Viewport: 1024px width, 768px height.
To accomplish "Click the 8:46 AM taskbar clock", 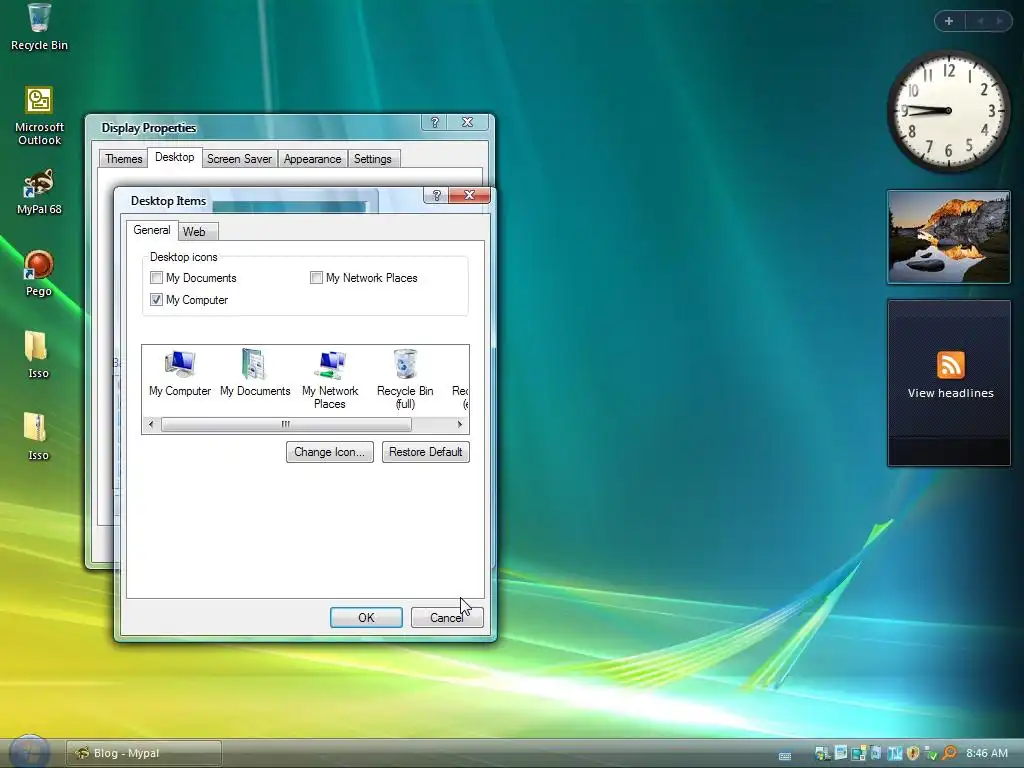I will (x=986, y=753).
